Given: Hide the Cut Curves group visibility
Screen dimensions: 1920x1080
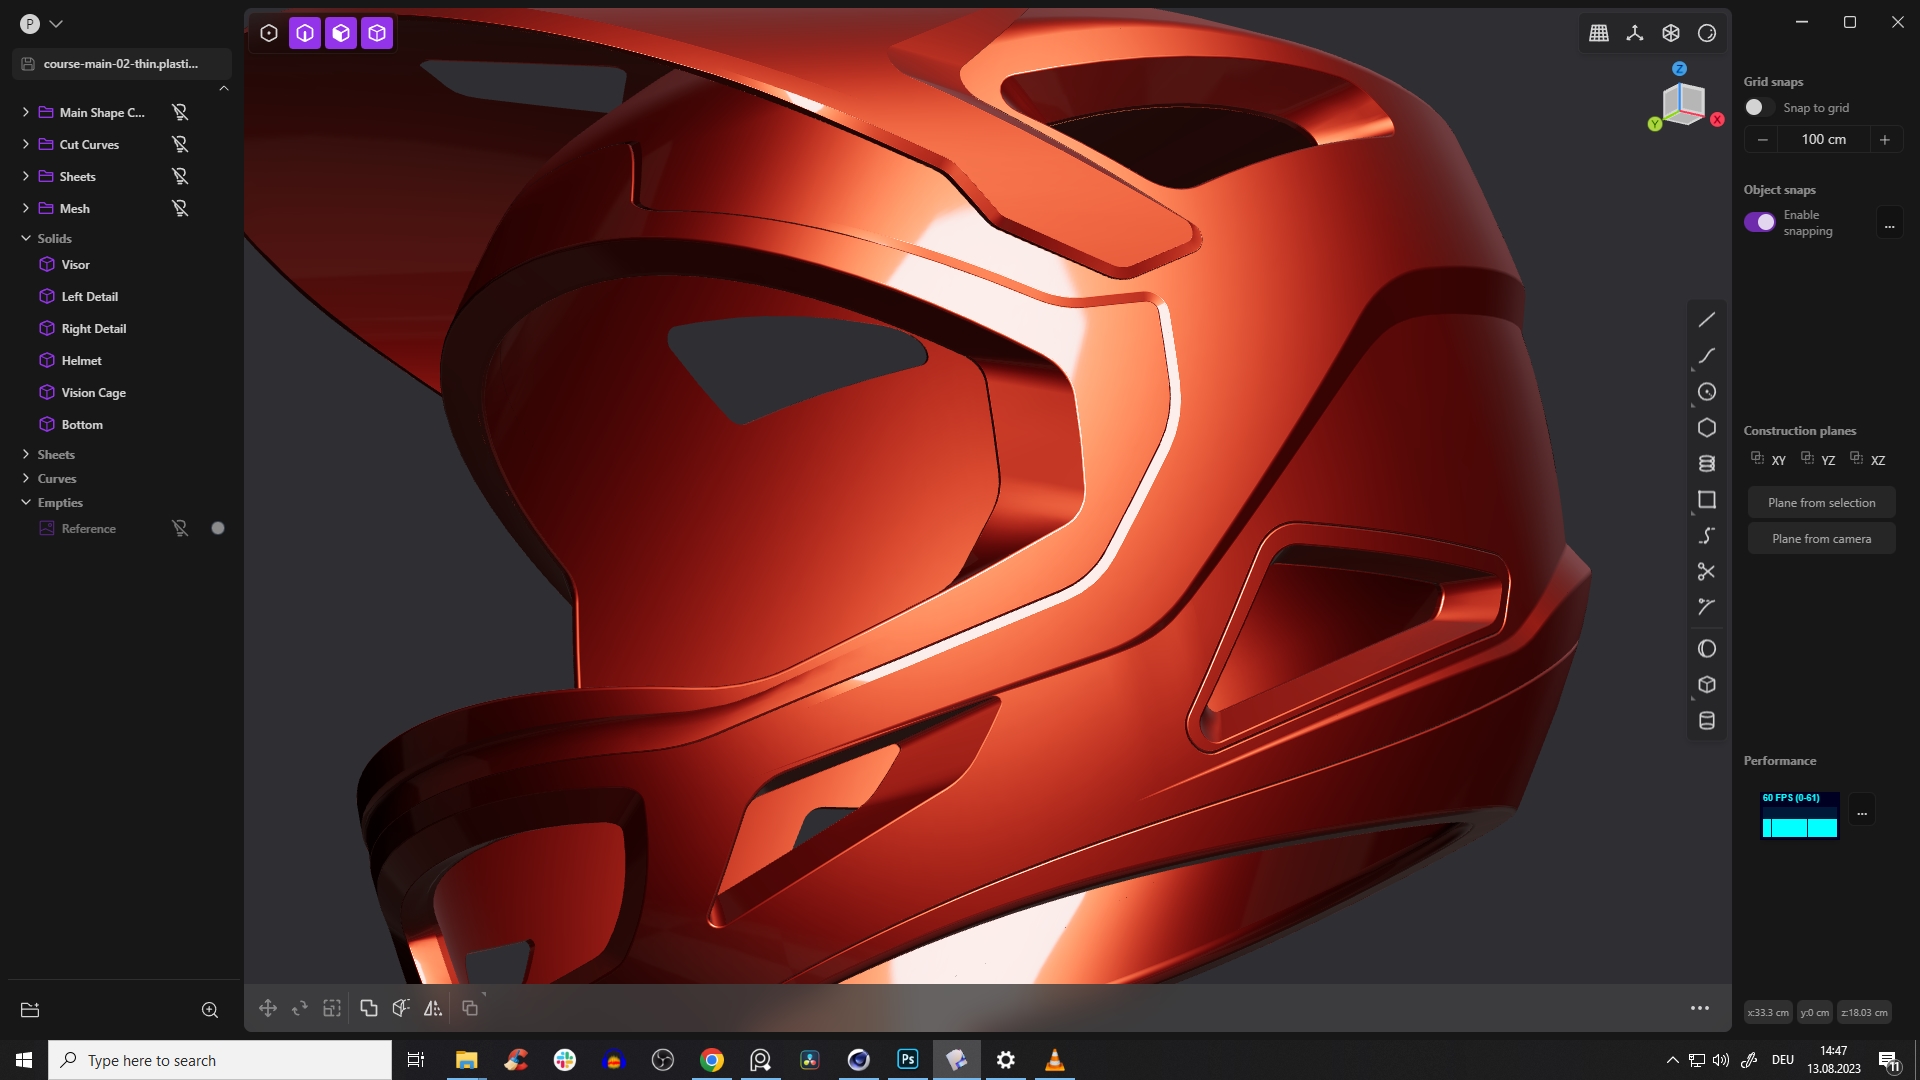Looking at the screenshot, I should 180,144.
